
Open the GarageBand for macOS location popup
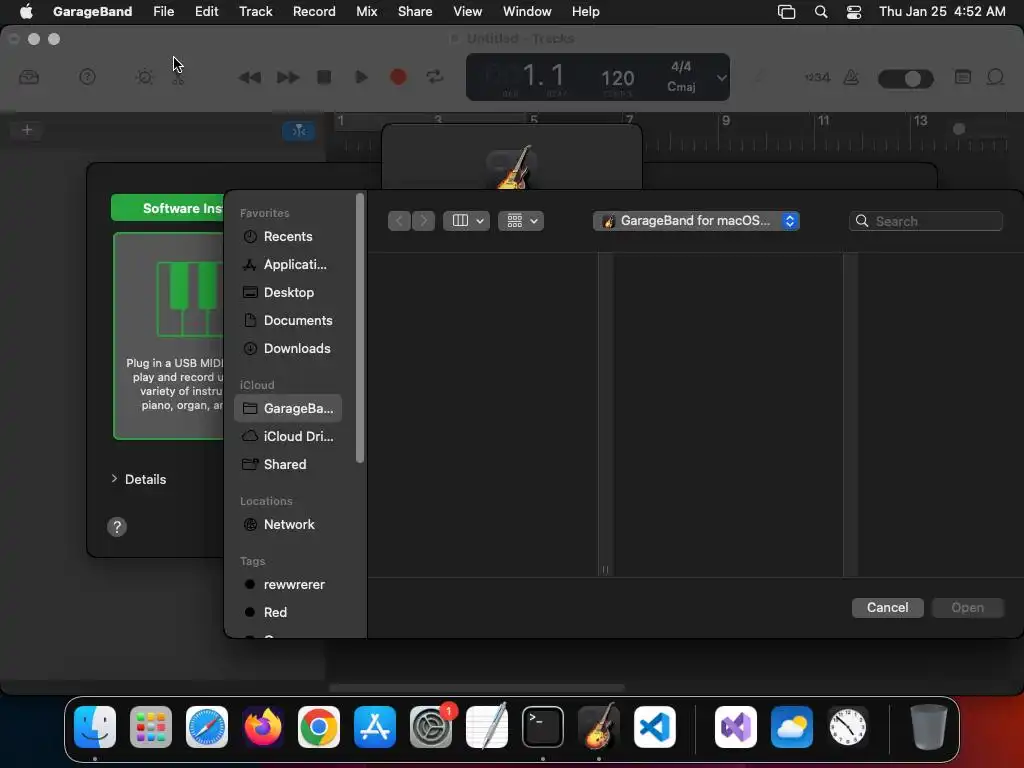pos(696,221)
